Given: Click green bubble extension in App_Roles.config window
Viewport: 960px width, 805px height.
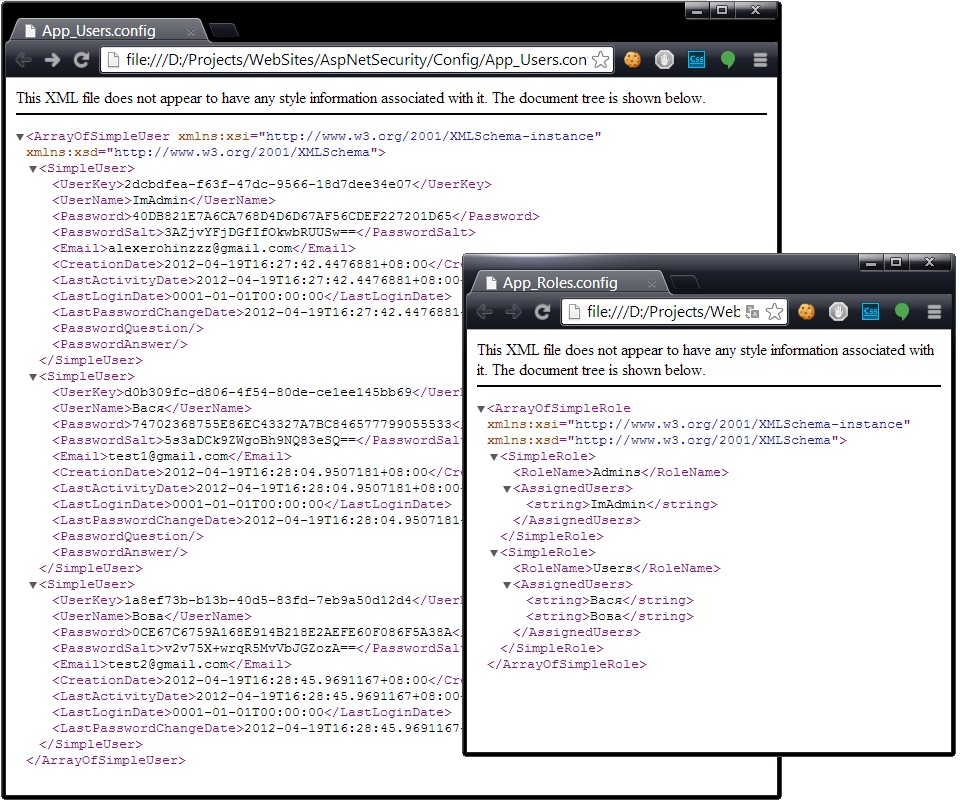Looking at the screenshot, I should pyautogui.click(x=901, y=312).
